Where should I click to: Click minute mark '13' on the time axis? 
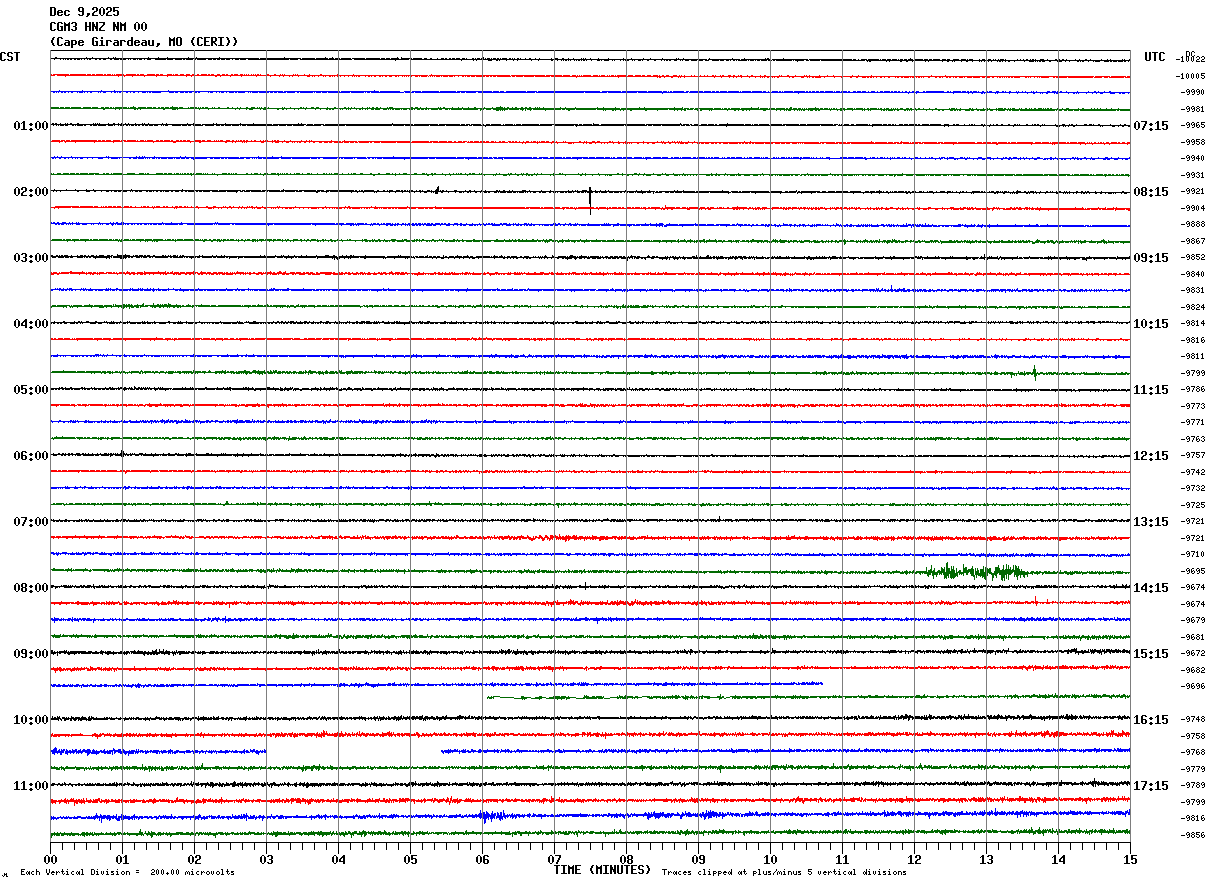point(986,859)
